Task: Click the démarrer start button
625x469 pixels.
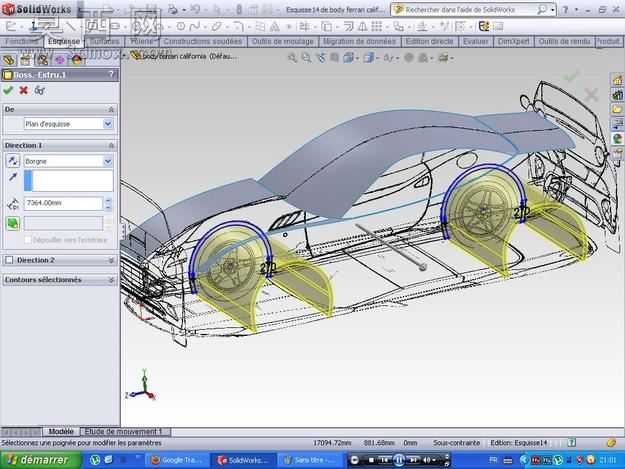Action: 40,460
